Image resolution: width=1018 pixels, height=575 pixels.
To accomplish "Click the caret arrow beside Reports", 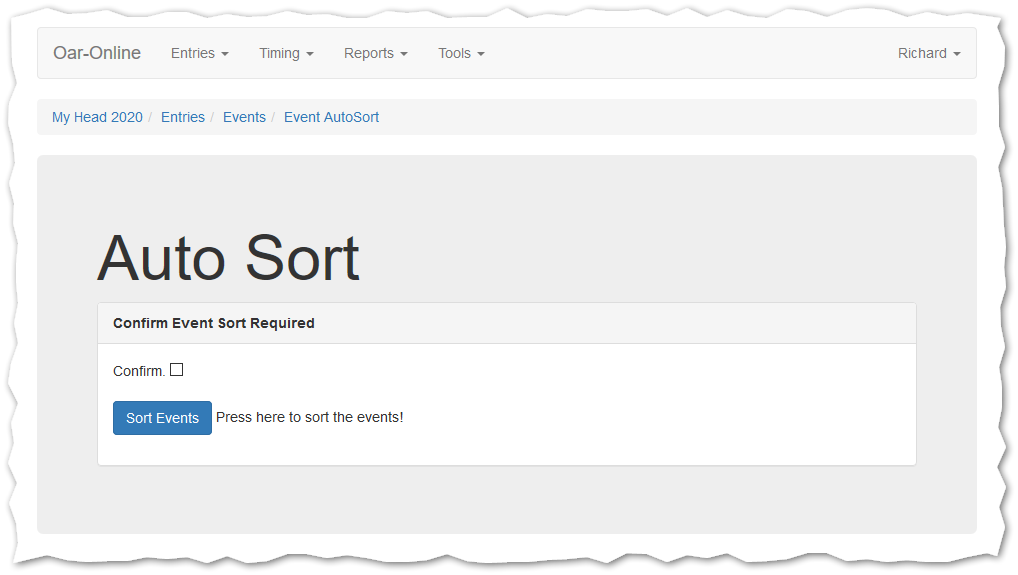I will click(x=404, y=54).
